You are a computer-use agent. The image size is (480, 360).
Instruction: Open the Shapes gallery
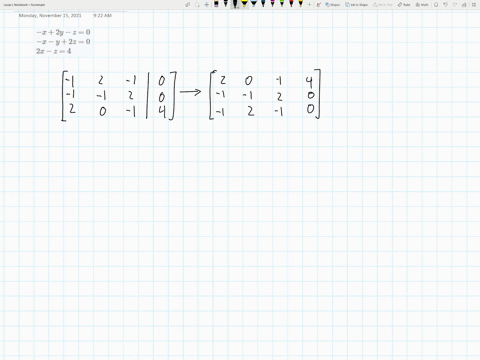point(333,5)
